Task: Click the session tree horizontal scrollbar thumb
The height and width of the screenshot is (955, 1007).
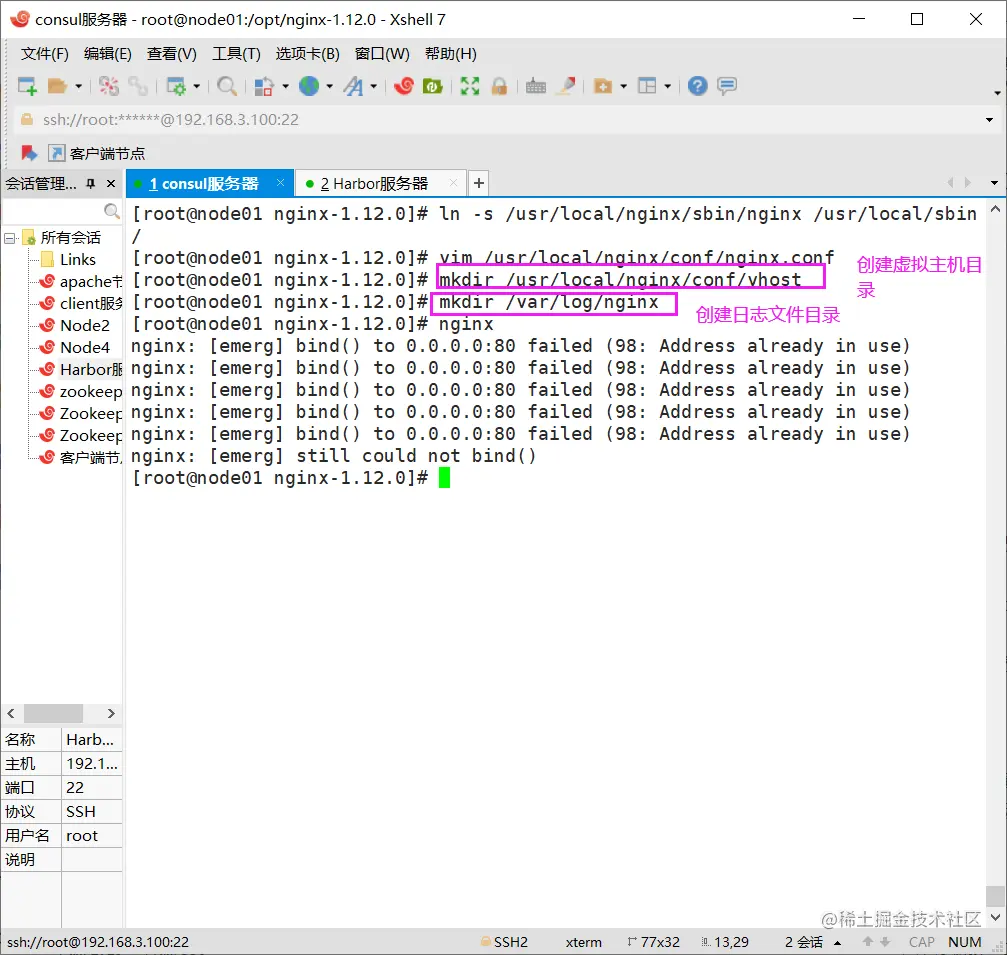Action: [53, 714]
